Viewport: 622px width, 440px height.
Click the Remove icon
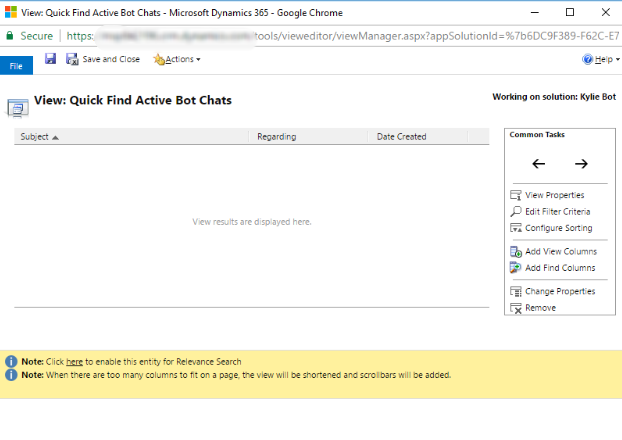(x=516, y=308)
